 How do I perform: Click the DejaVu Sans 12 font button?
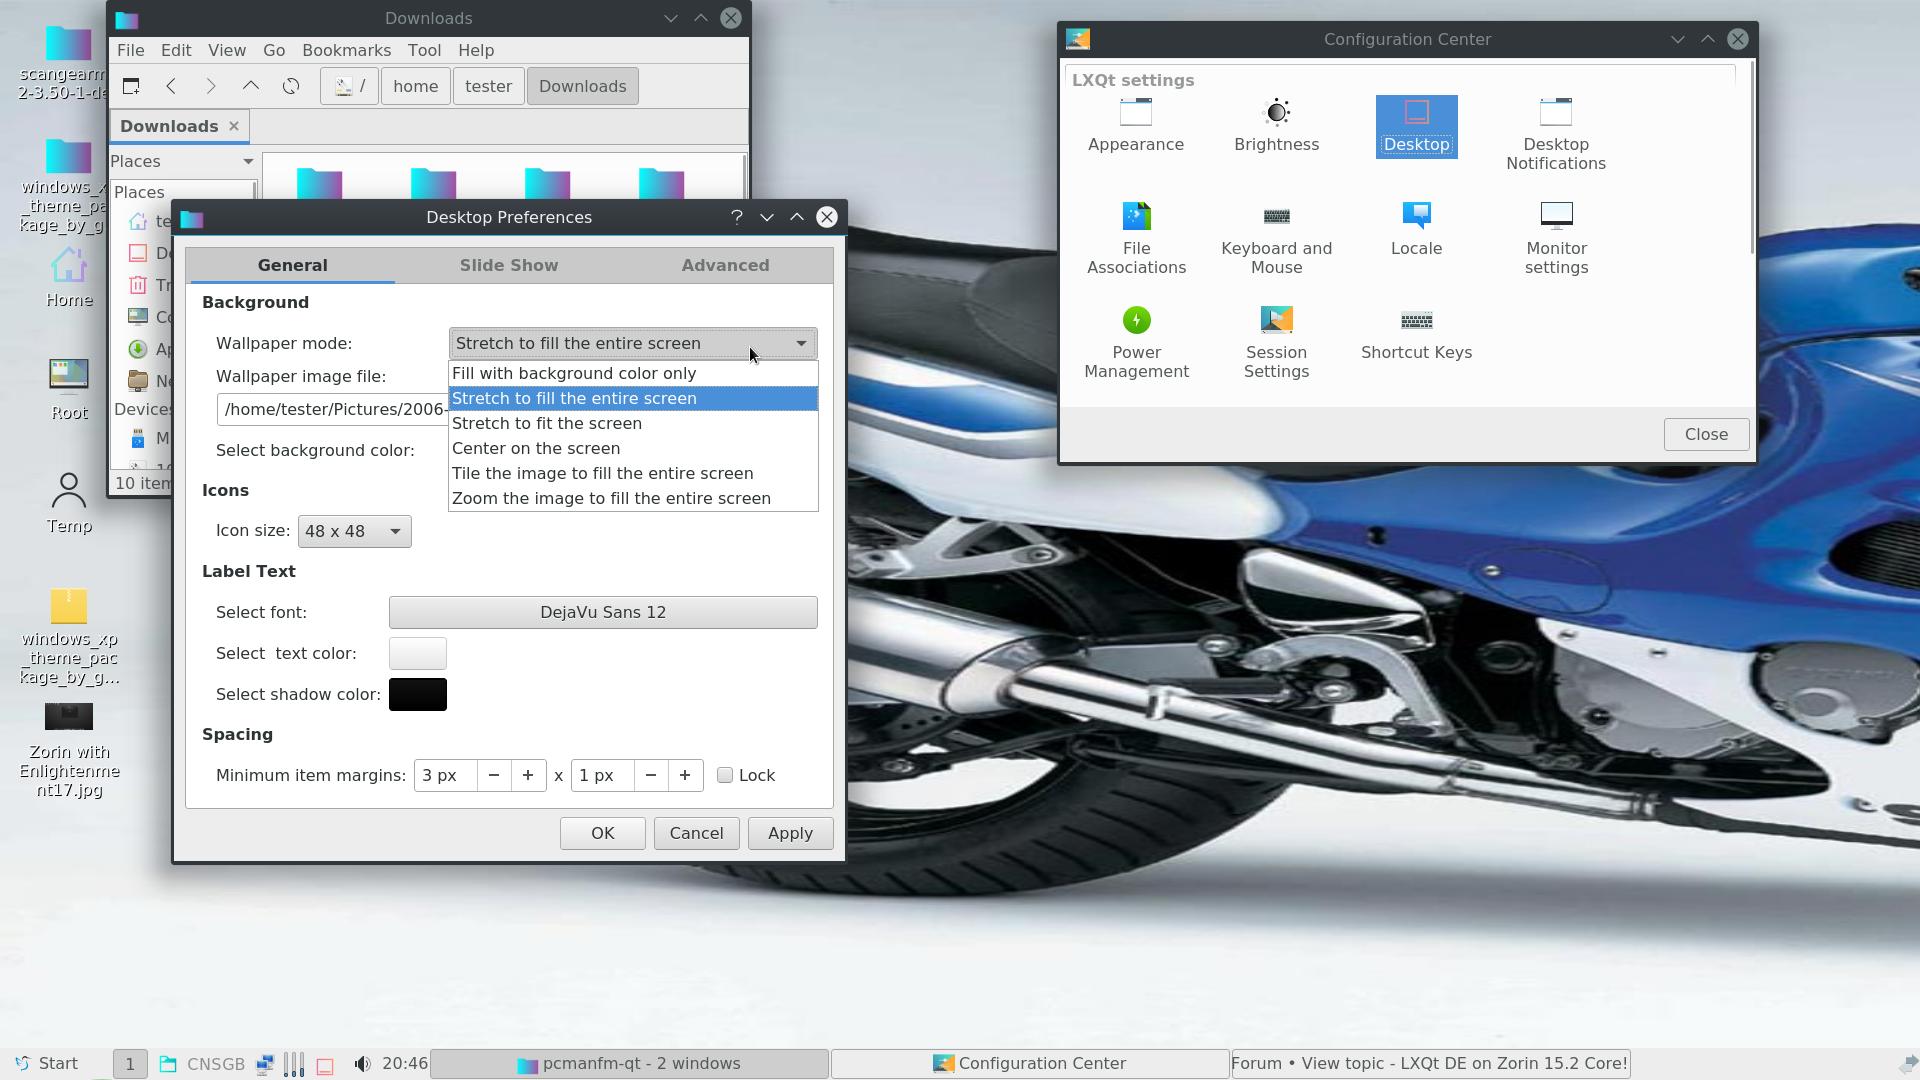tap(602, 612)
